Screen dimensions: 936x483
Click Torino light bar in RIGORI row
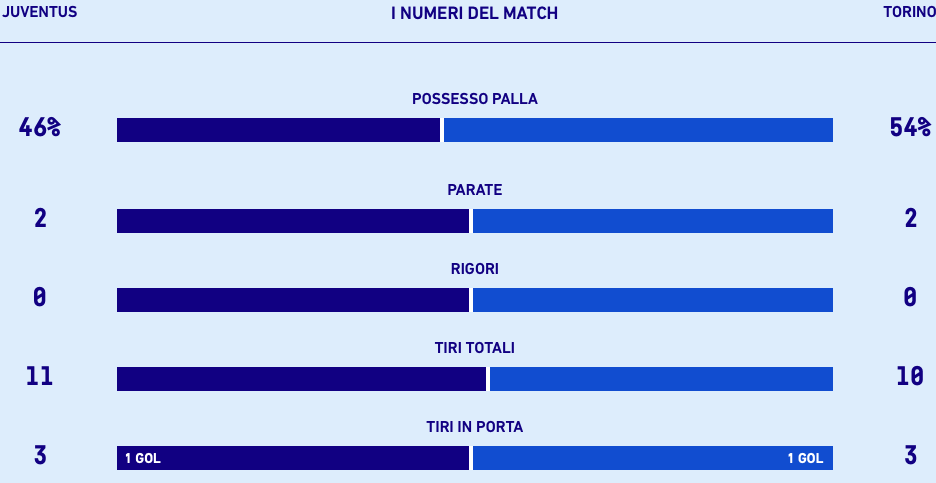click(652, 300)
